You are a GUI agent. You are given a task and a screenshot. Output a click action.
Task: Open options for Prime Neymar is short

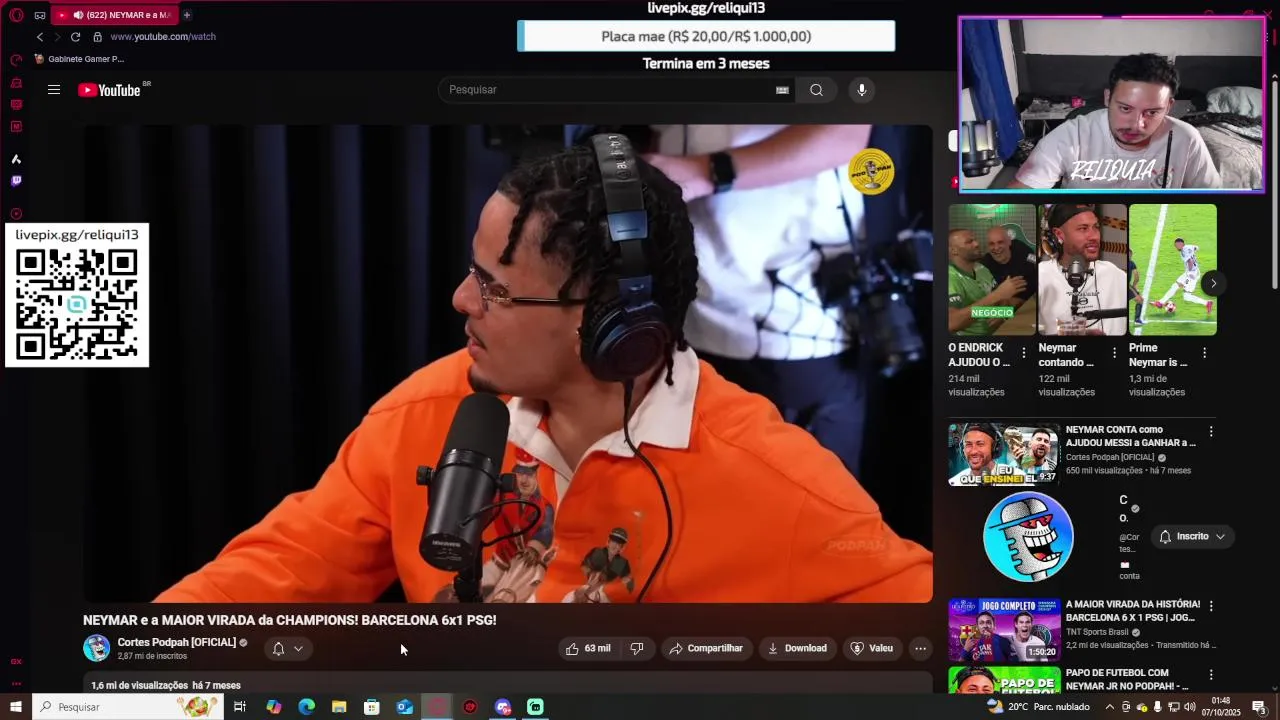click(x=1204, y=353)
